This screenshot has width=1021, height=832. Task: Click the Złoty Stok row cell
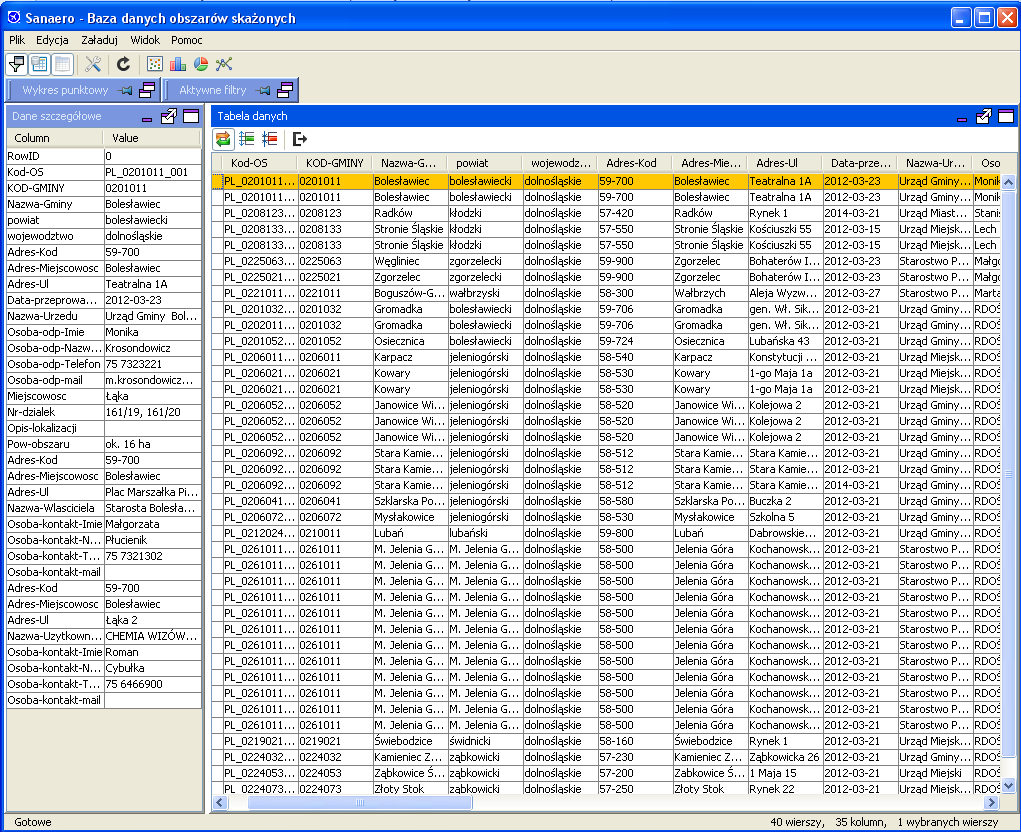tap(410, 789)
